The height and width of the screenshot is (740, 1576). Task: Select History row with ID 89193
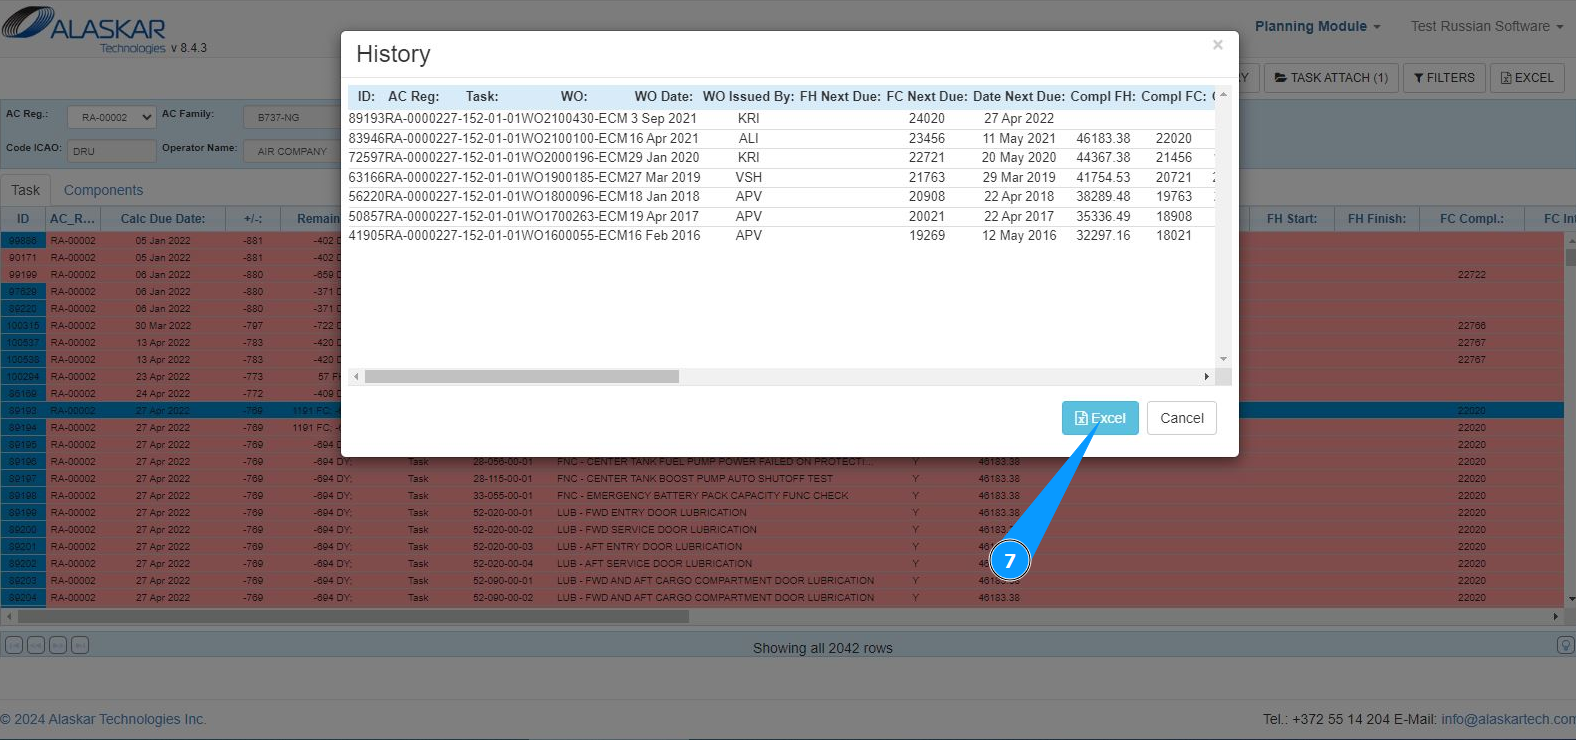click(x=781, y=118)
